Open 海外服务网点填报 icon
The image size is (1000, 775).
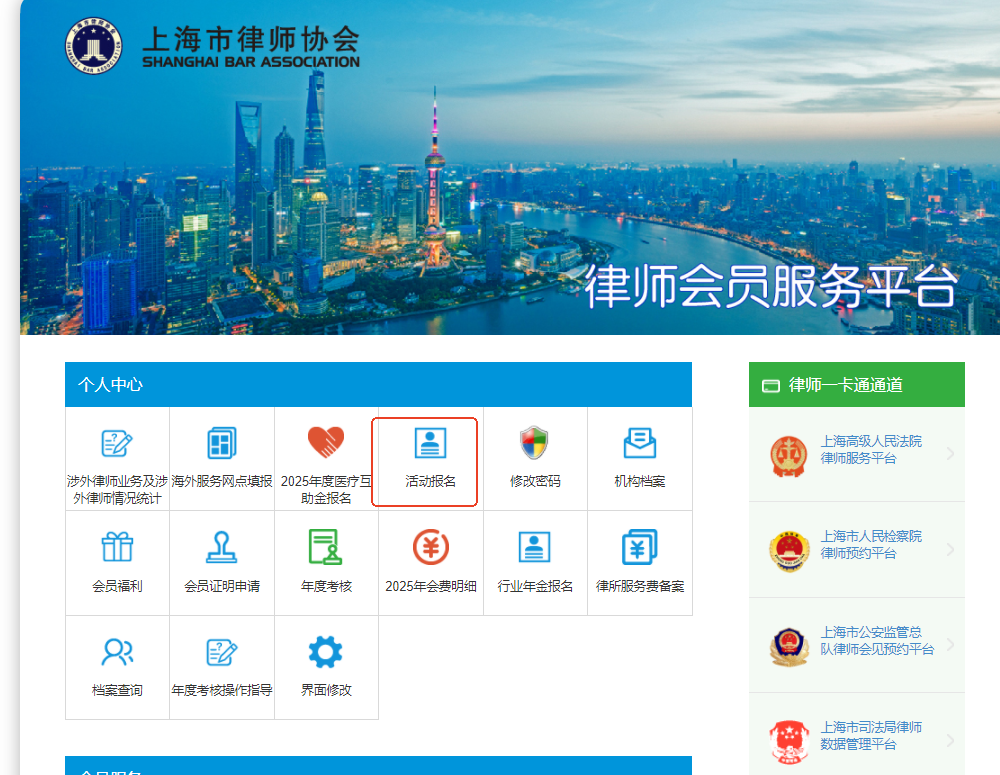[221, 443]
